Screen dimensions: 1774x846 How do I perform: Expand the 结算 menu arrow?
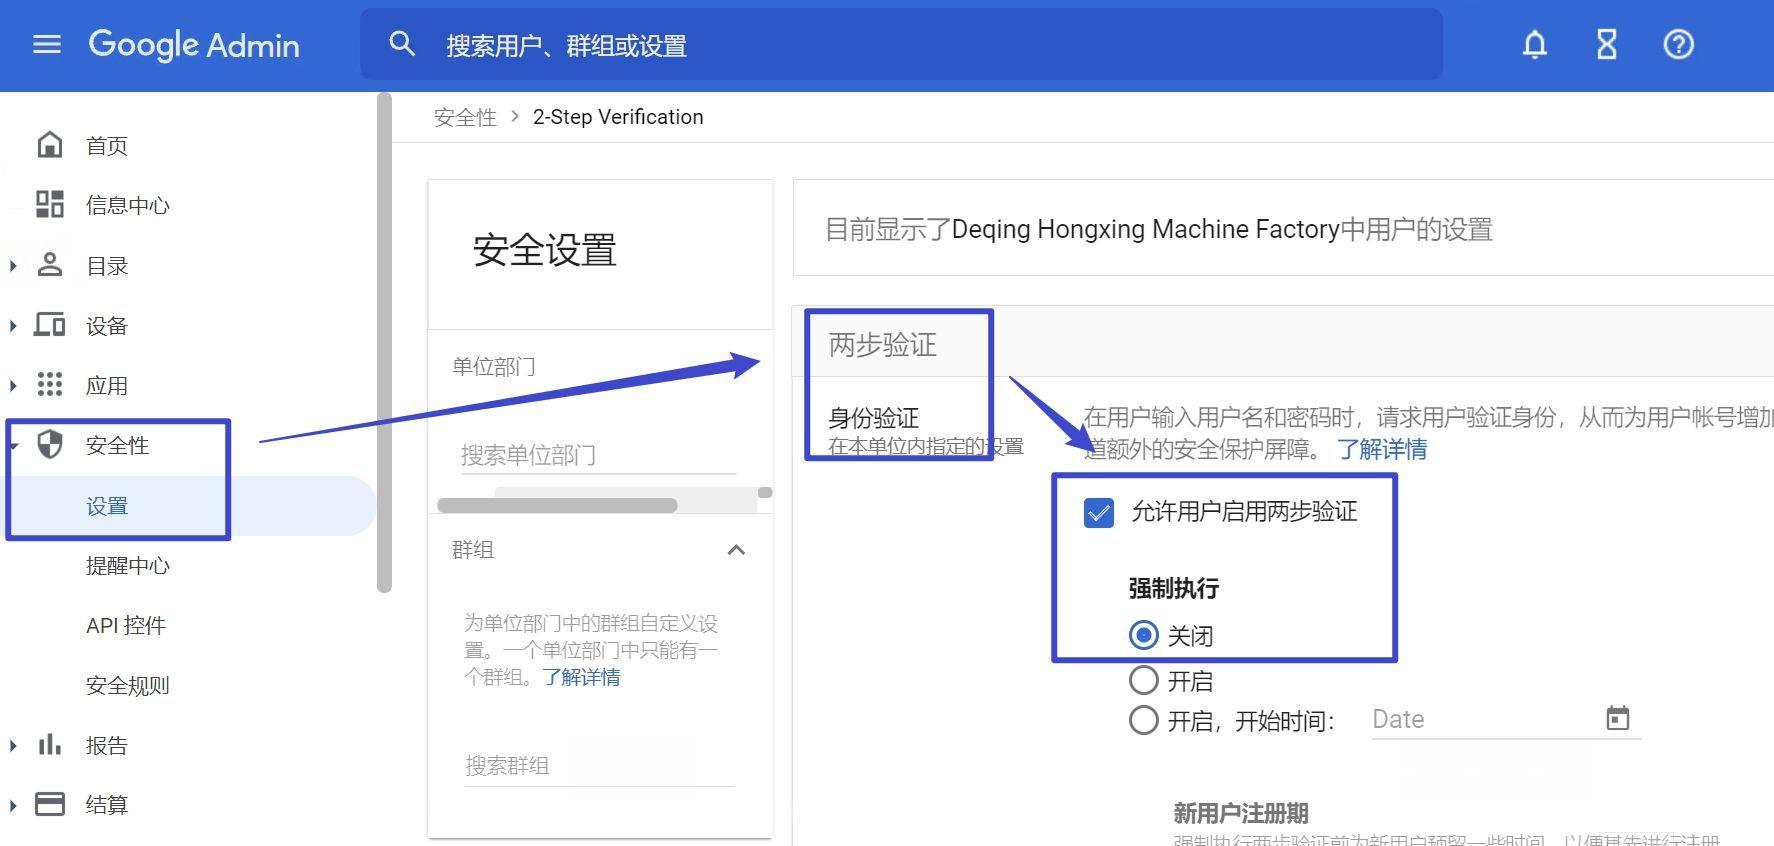point(13,806)
